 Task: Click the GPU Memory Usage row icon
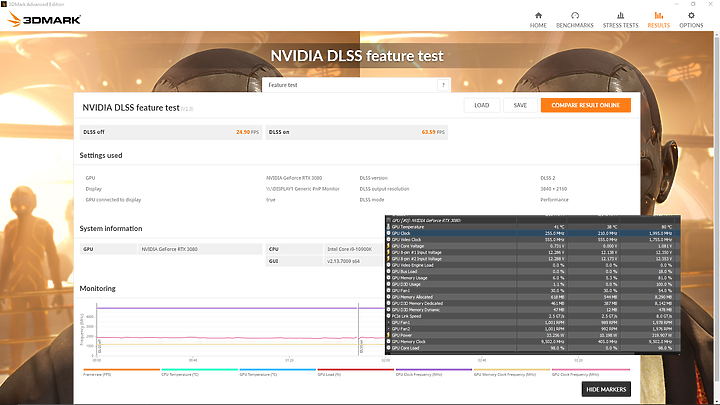pyautogui.click(x=388, y=278)
